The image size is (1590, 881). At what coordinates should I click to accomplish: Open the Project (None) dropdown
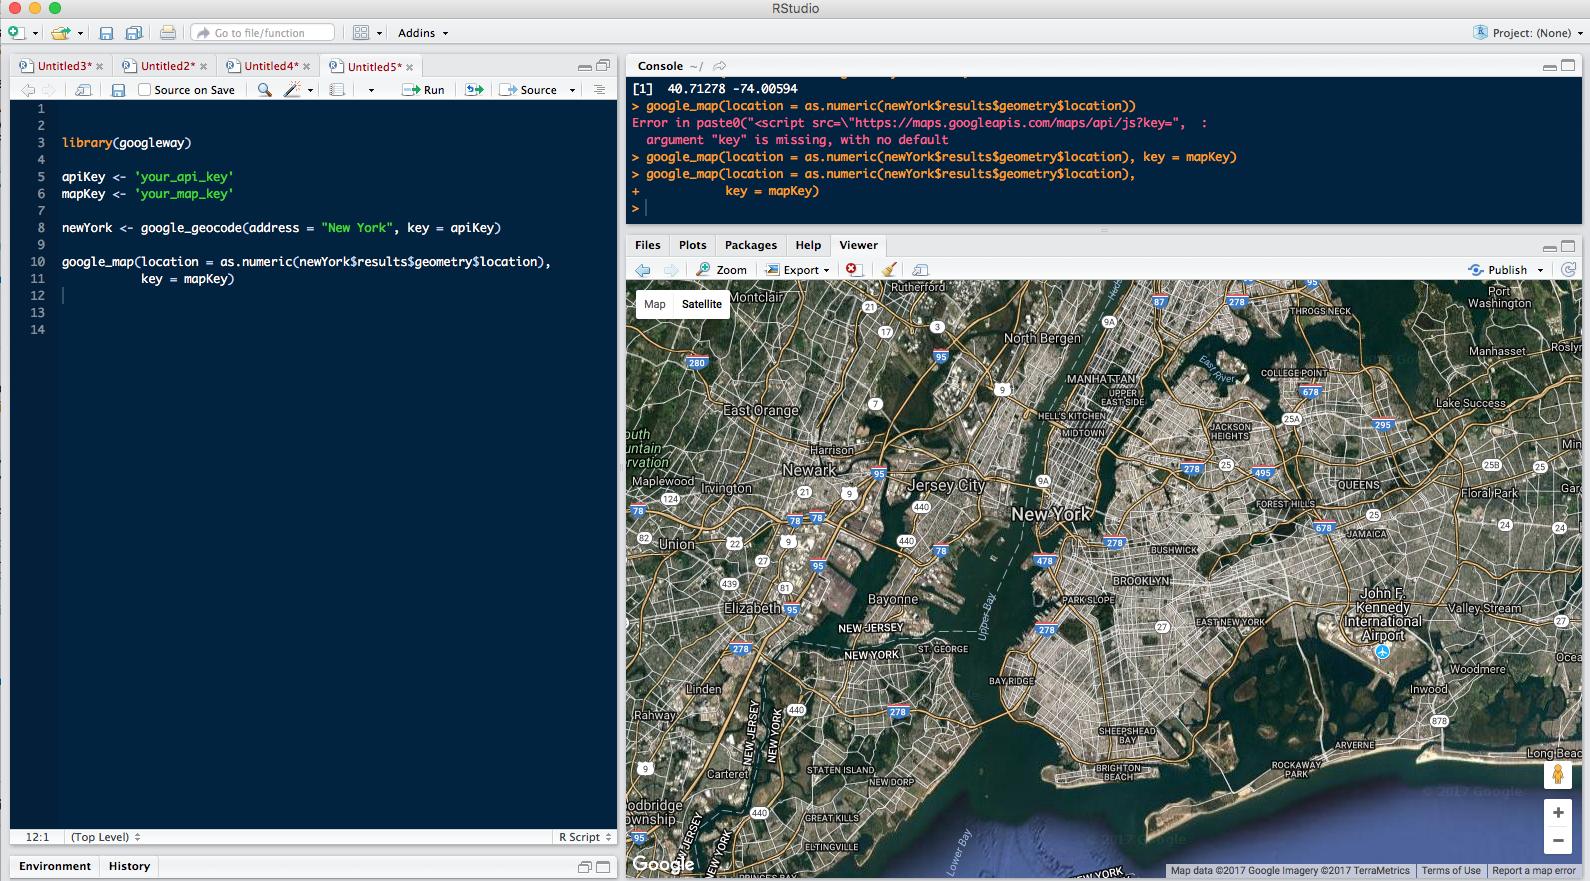(1530, 33)
